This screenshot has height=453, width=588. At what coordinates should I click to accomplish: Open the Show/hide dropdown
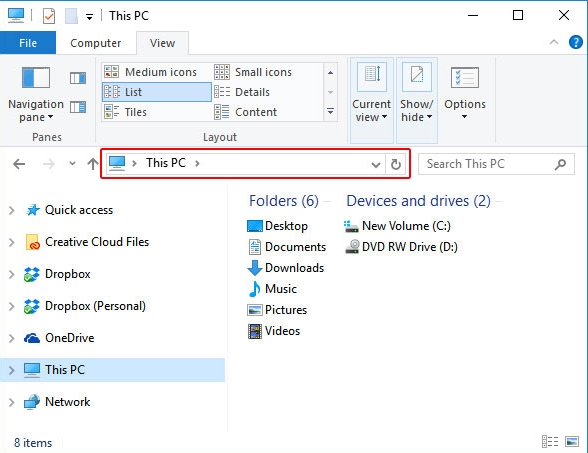[x=416, y=100]
